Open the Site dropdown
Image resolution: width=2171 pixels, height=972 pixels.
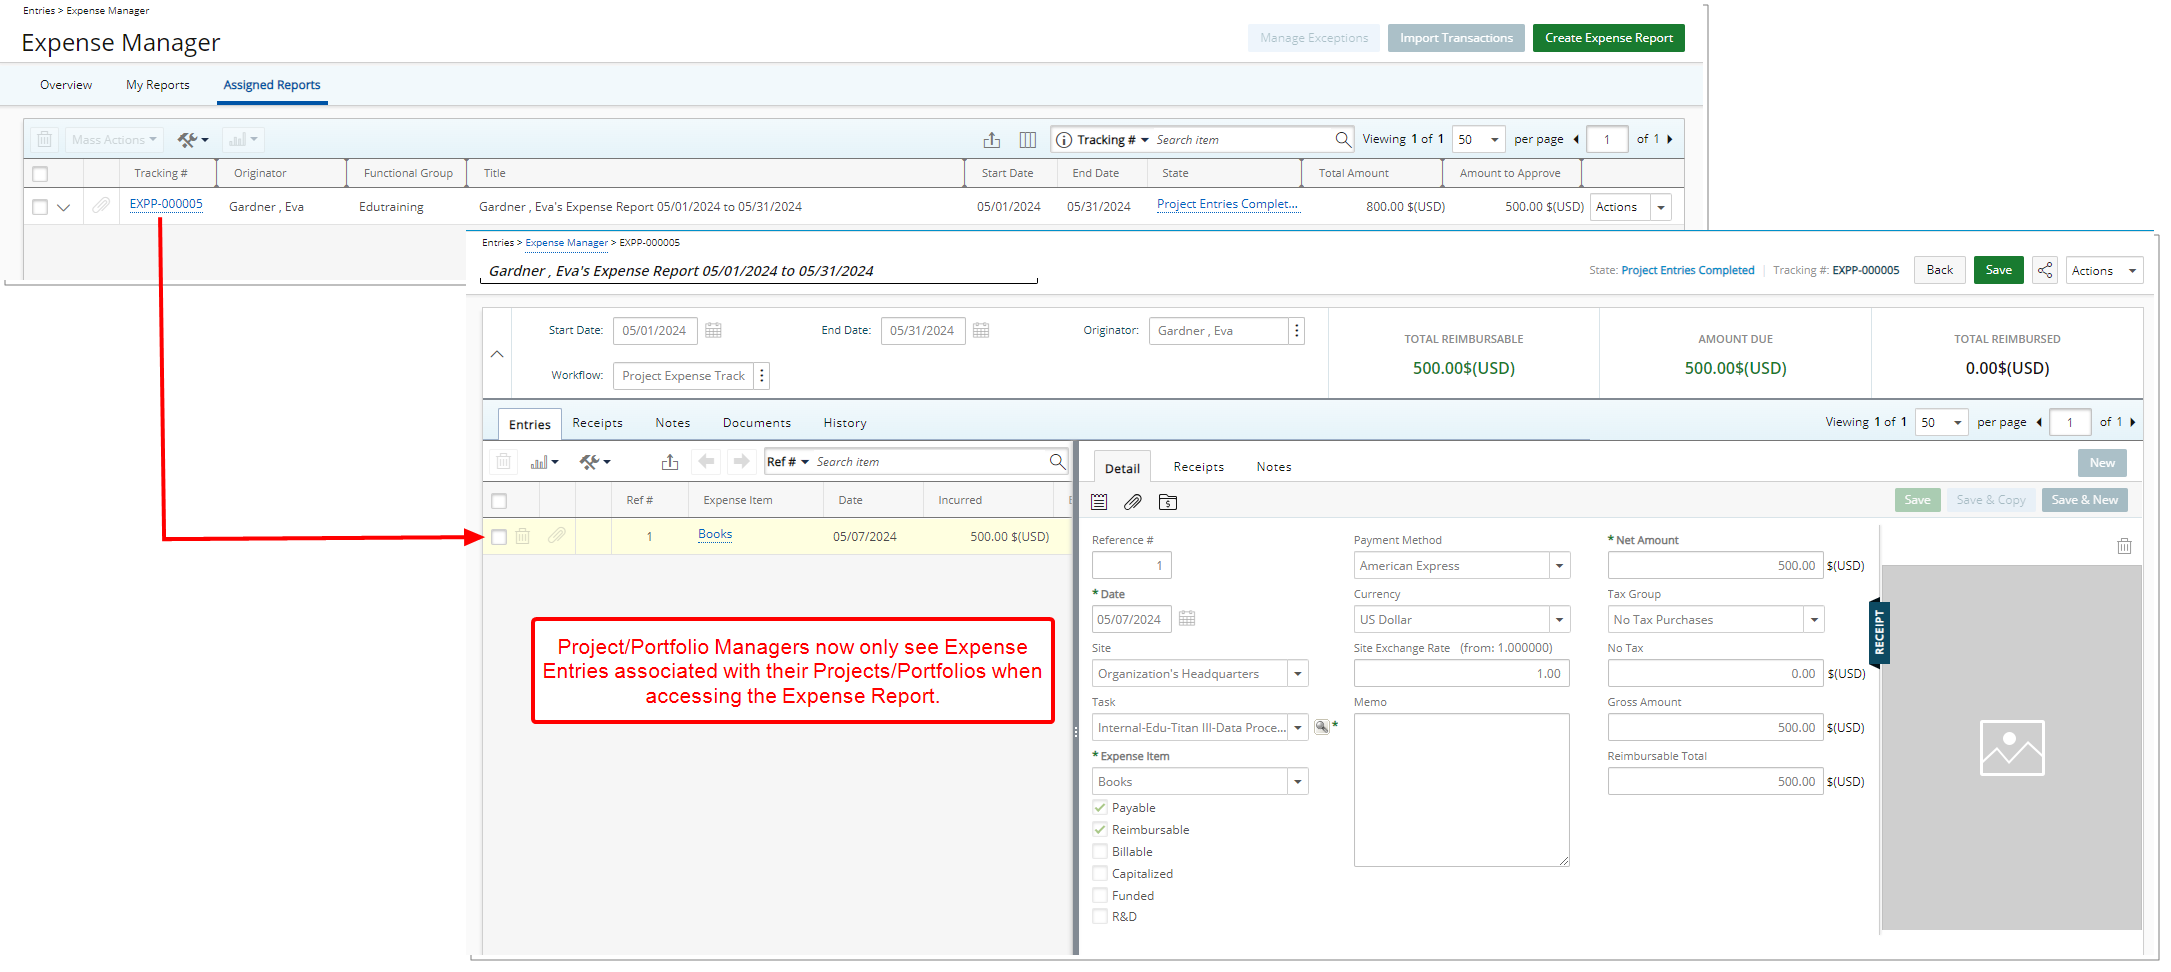[x=1297, y=674]
